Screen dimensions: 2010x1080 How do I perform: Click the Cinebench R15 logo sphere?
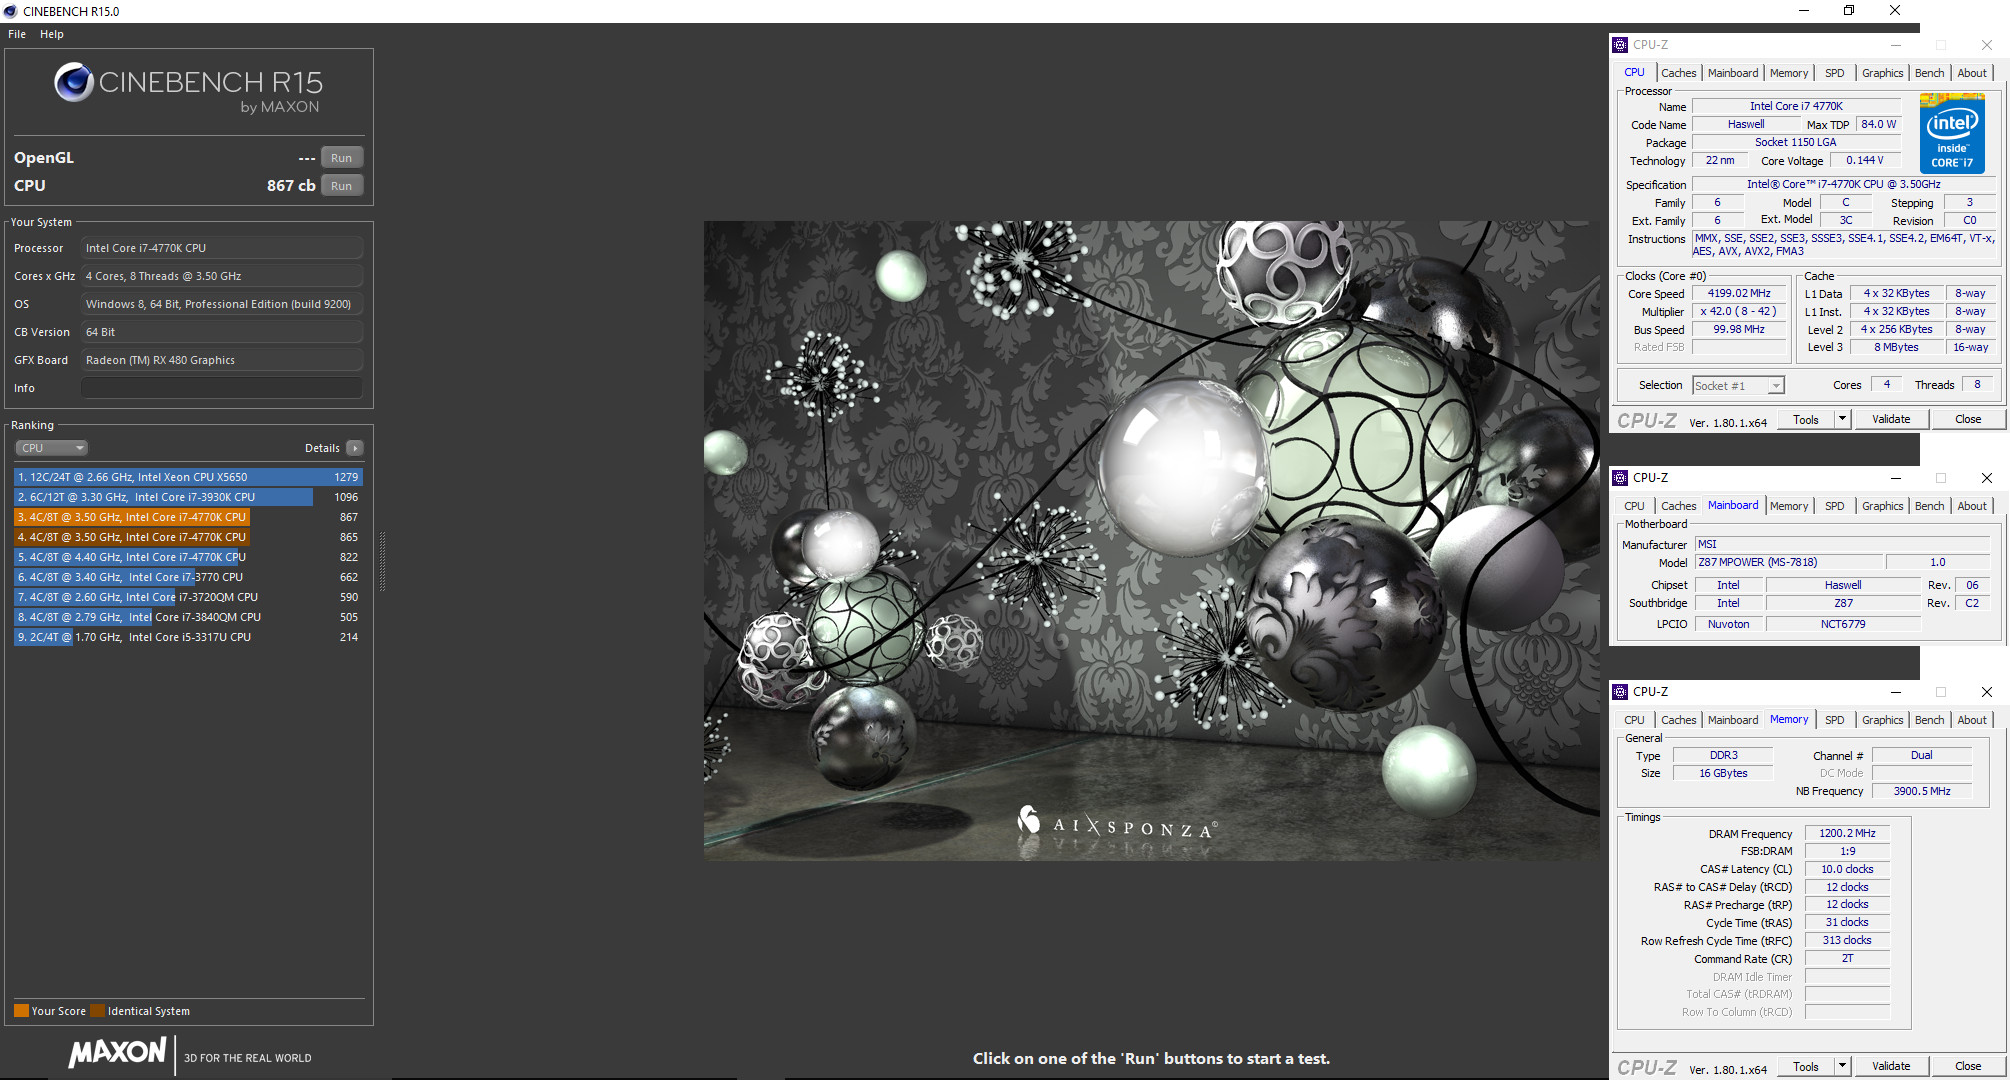[74, 82]
